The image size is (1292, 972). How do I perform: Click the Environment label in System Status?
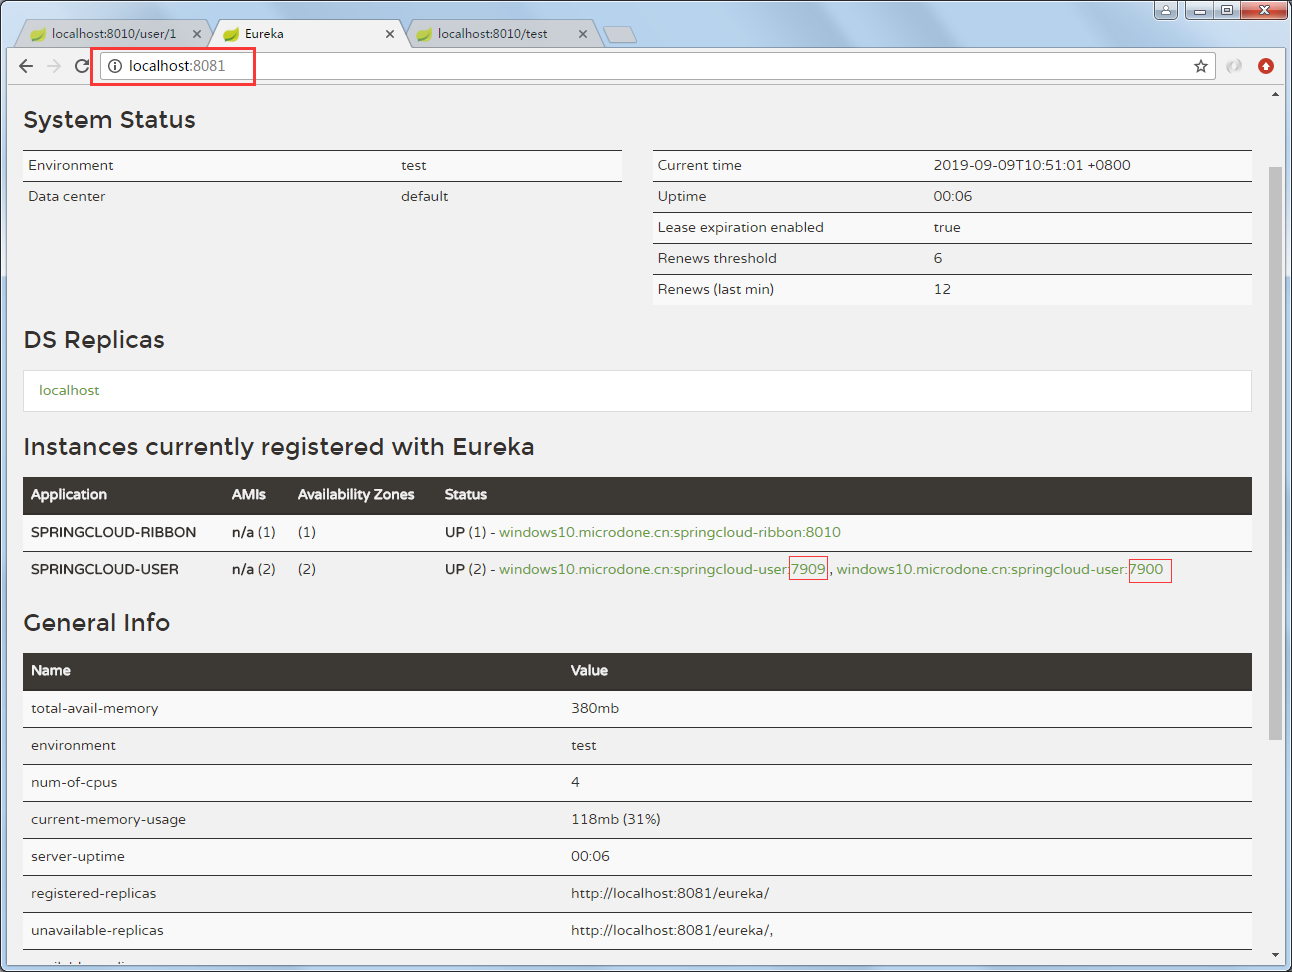71,166
